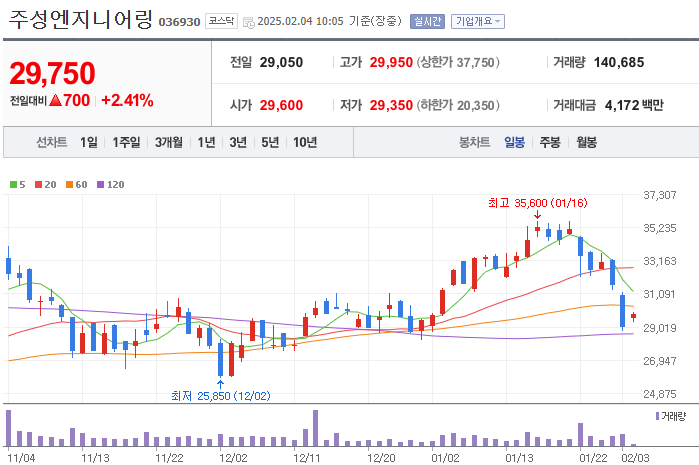This screenshot has height=465, width=699.
Task: Switch to the 주봉 weekly candle chart
Action: coord(550,142)
